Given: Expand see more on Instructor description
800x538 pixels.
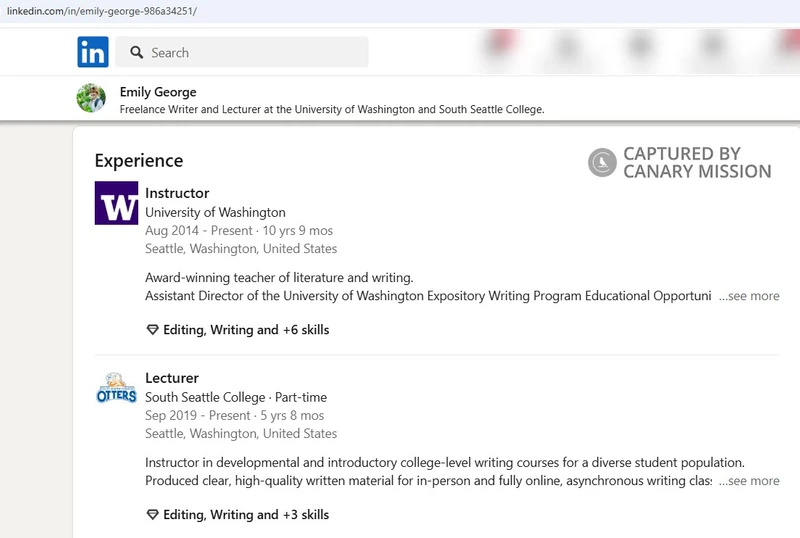Looking at the screenshot, I should click(x=749, y=296).
